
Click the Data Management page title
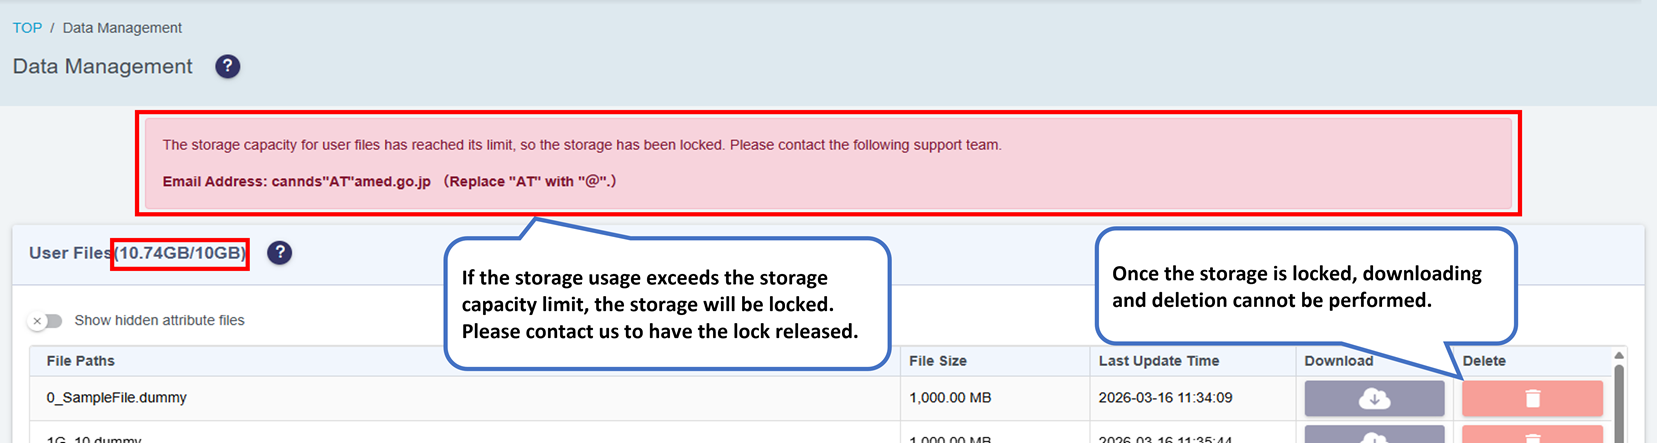[x=103, y=67]
